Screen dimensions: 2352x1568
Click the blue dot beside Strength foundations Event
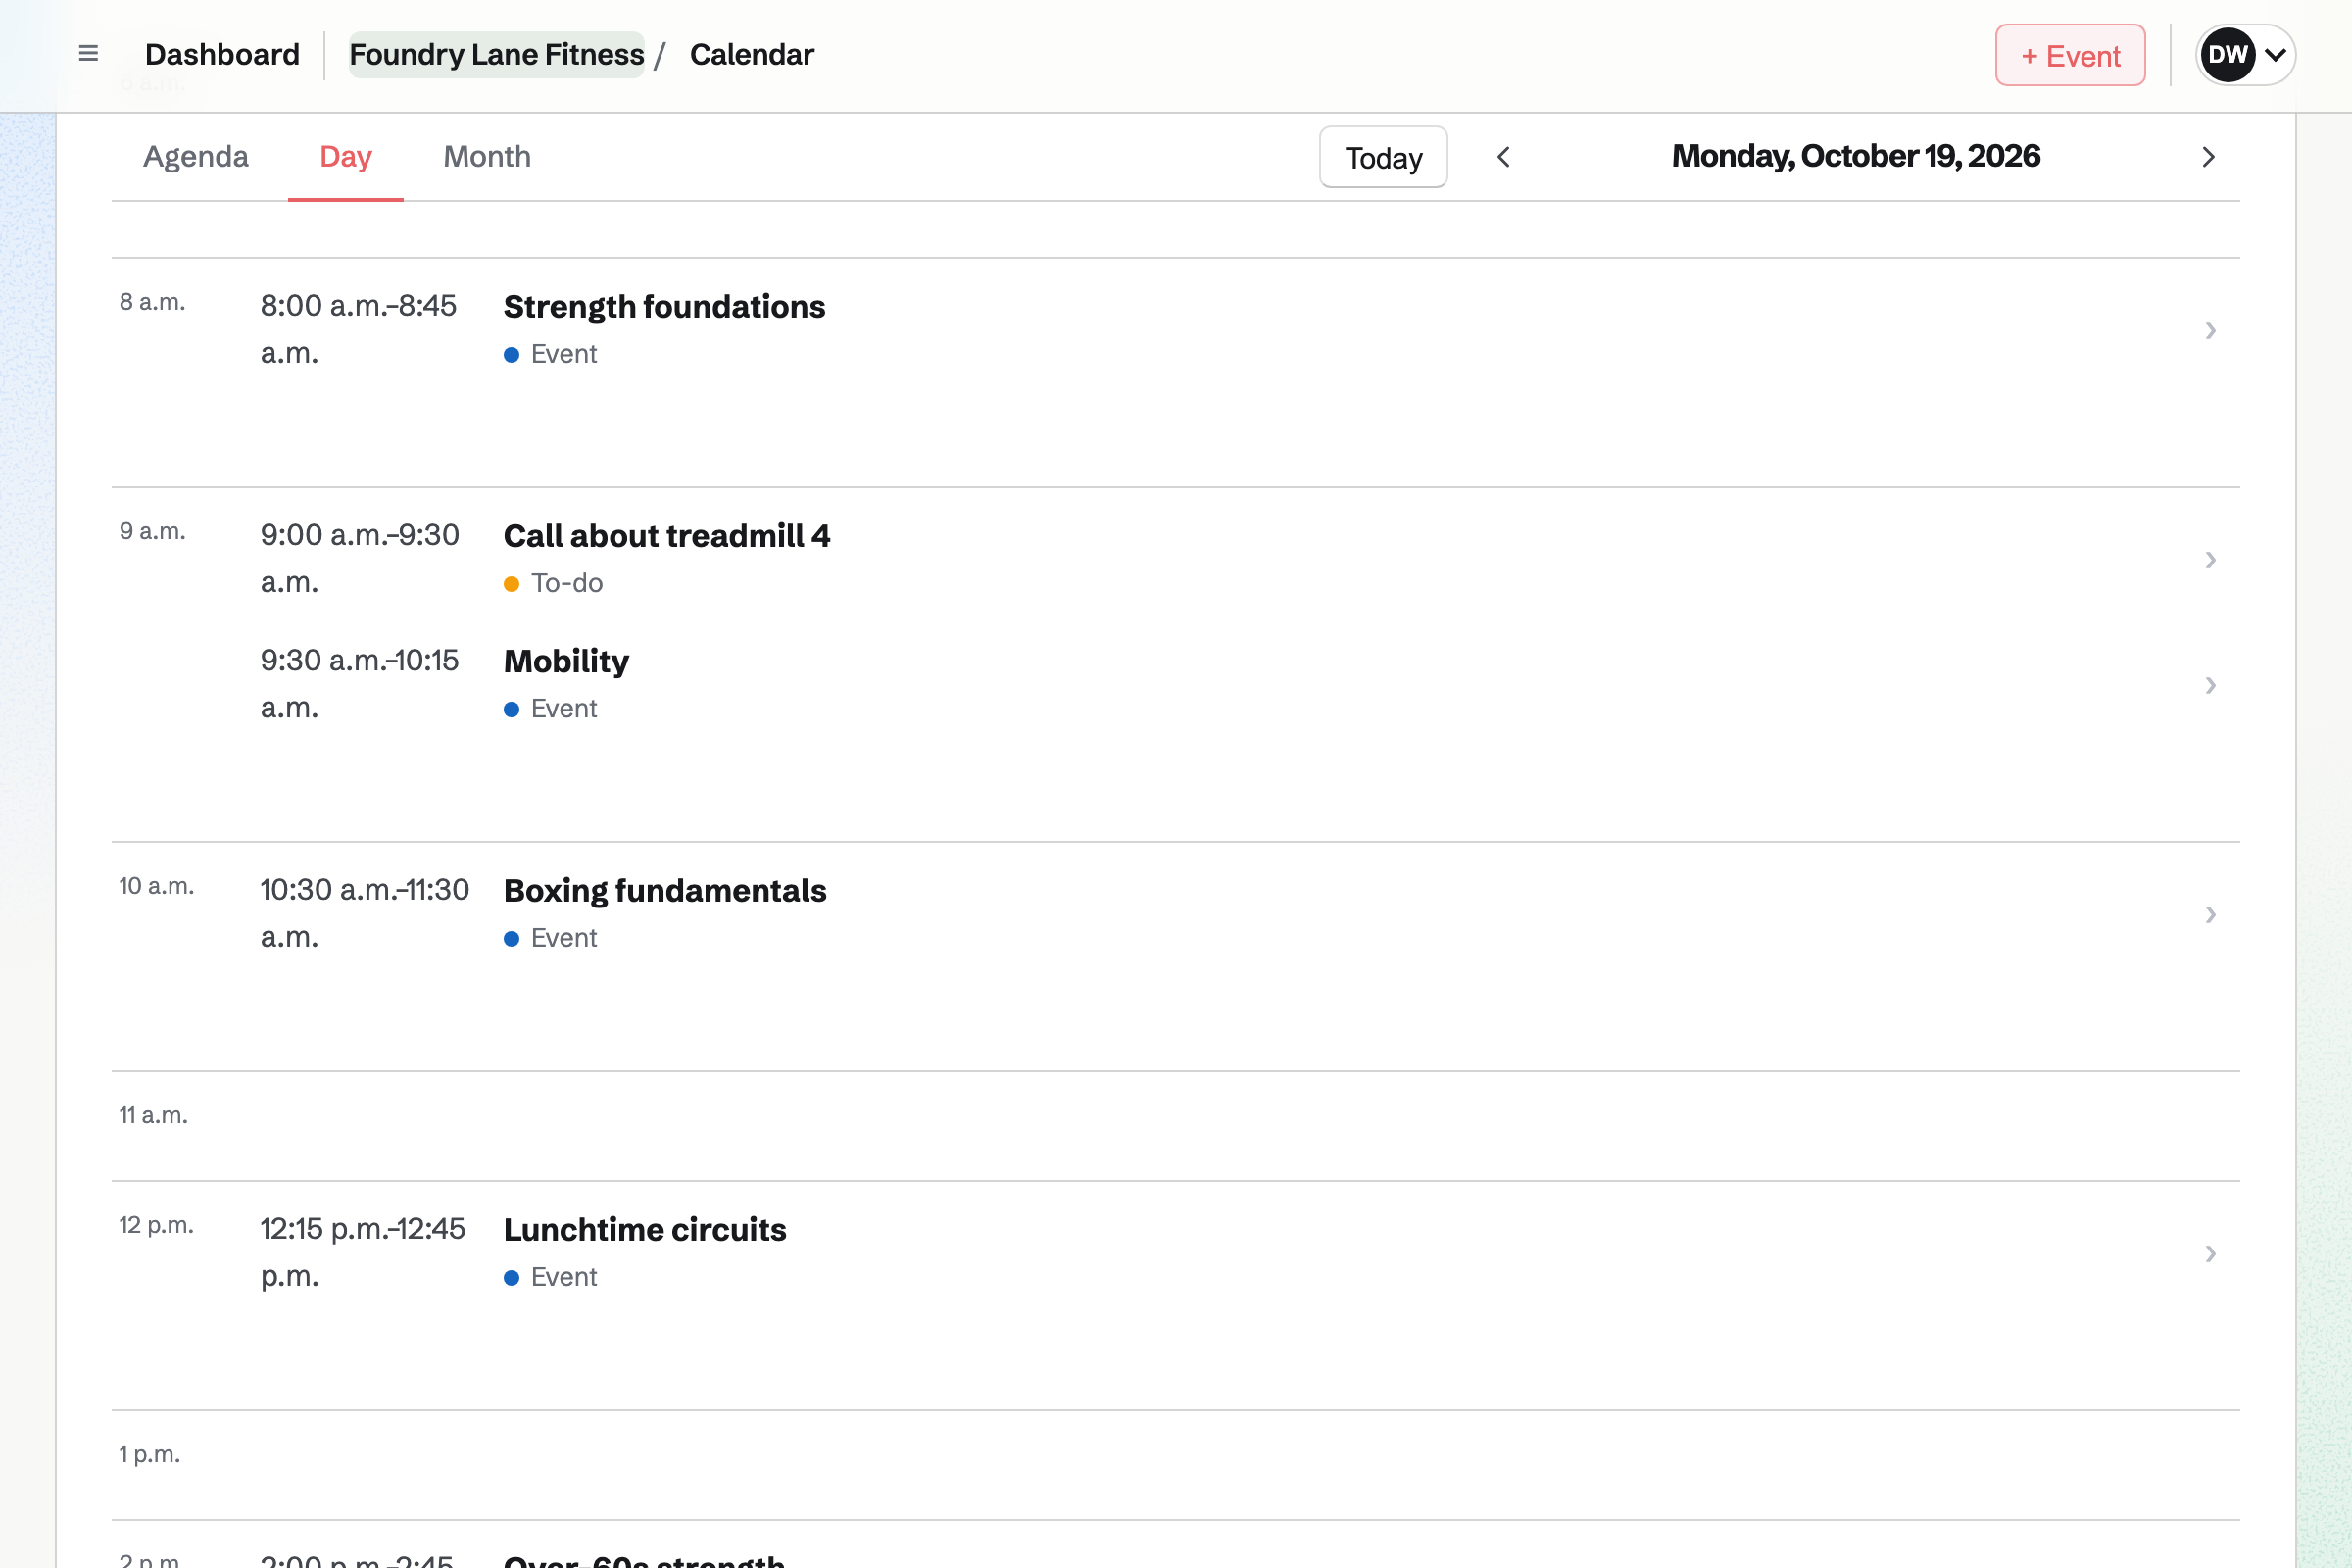click(511, 355)
